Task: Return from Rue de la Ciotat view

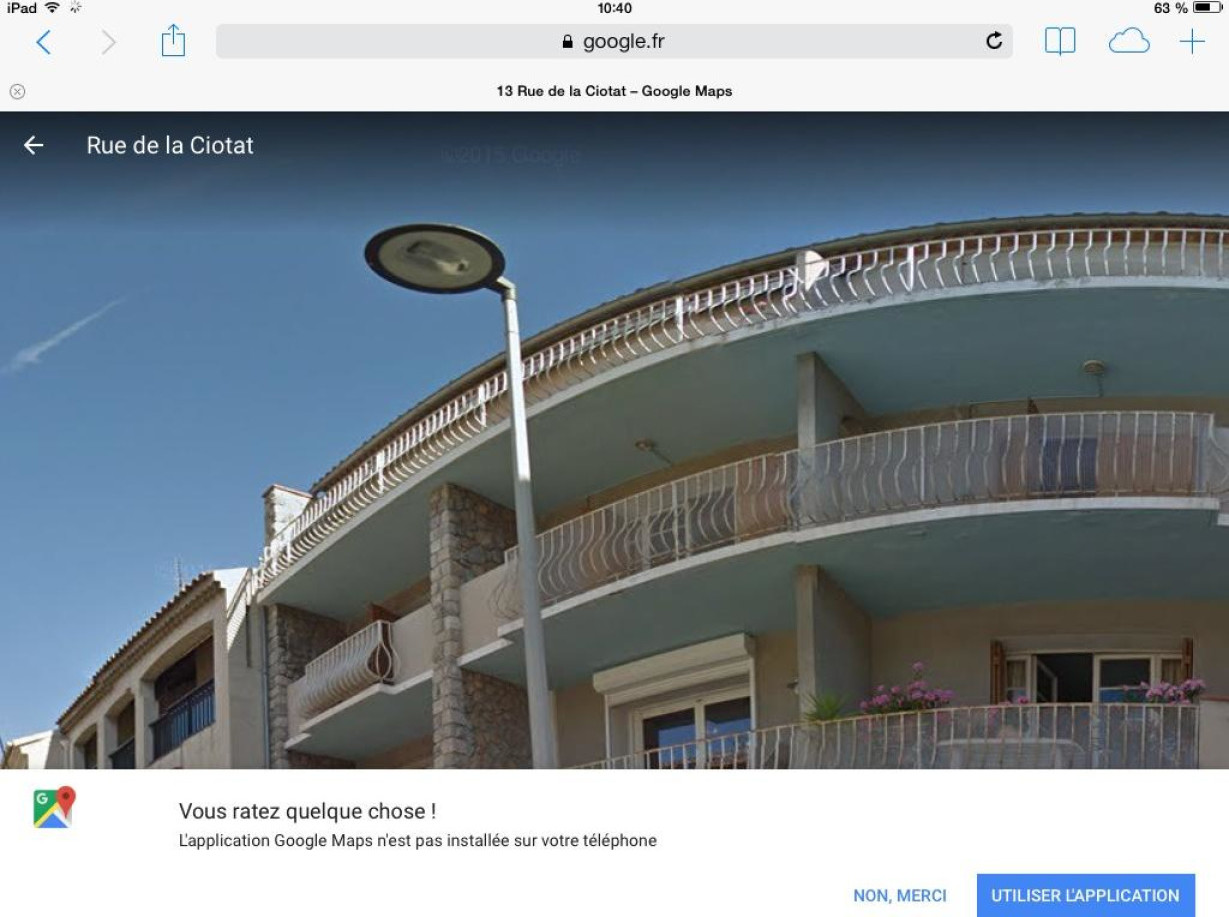Action: tap(34, 145)
